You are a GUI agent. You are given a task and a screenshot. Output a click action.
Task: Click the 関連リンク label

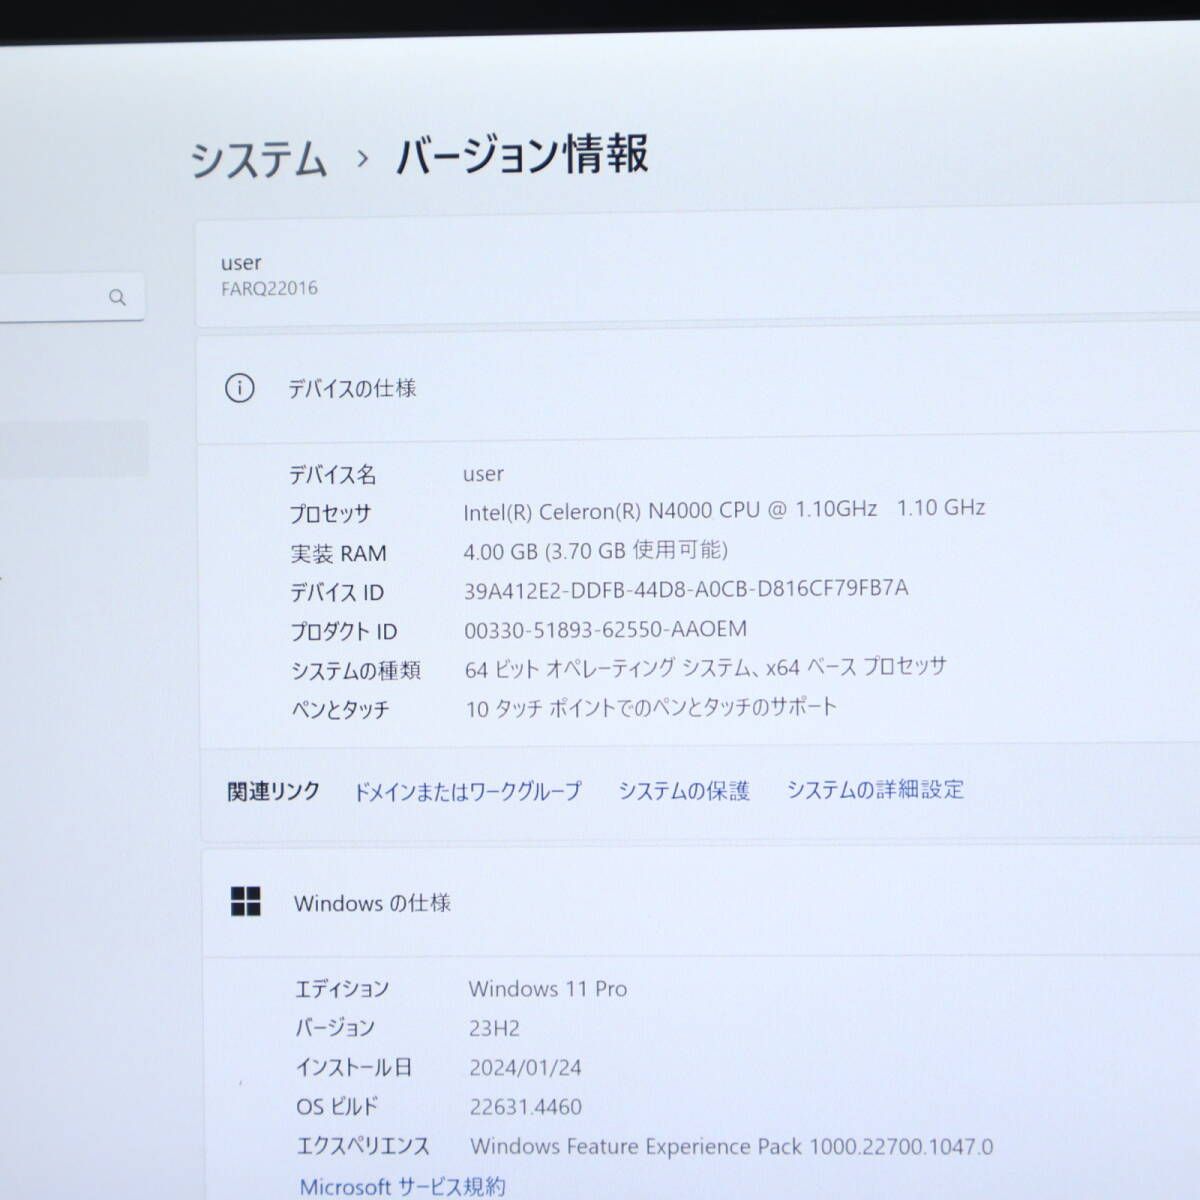(x=273, y=791)
